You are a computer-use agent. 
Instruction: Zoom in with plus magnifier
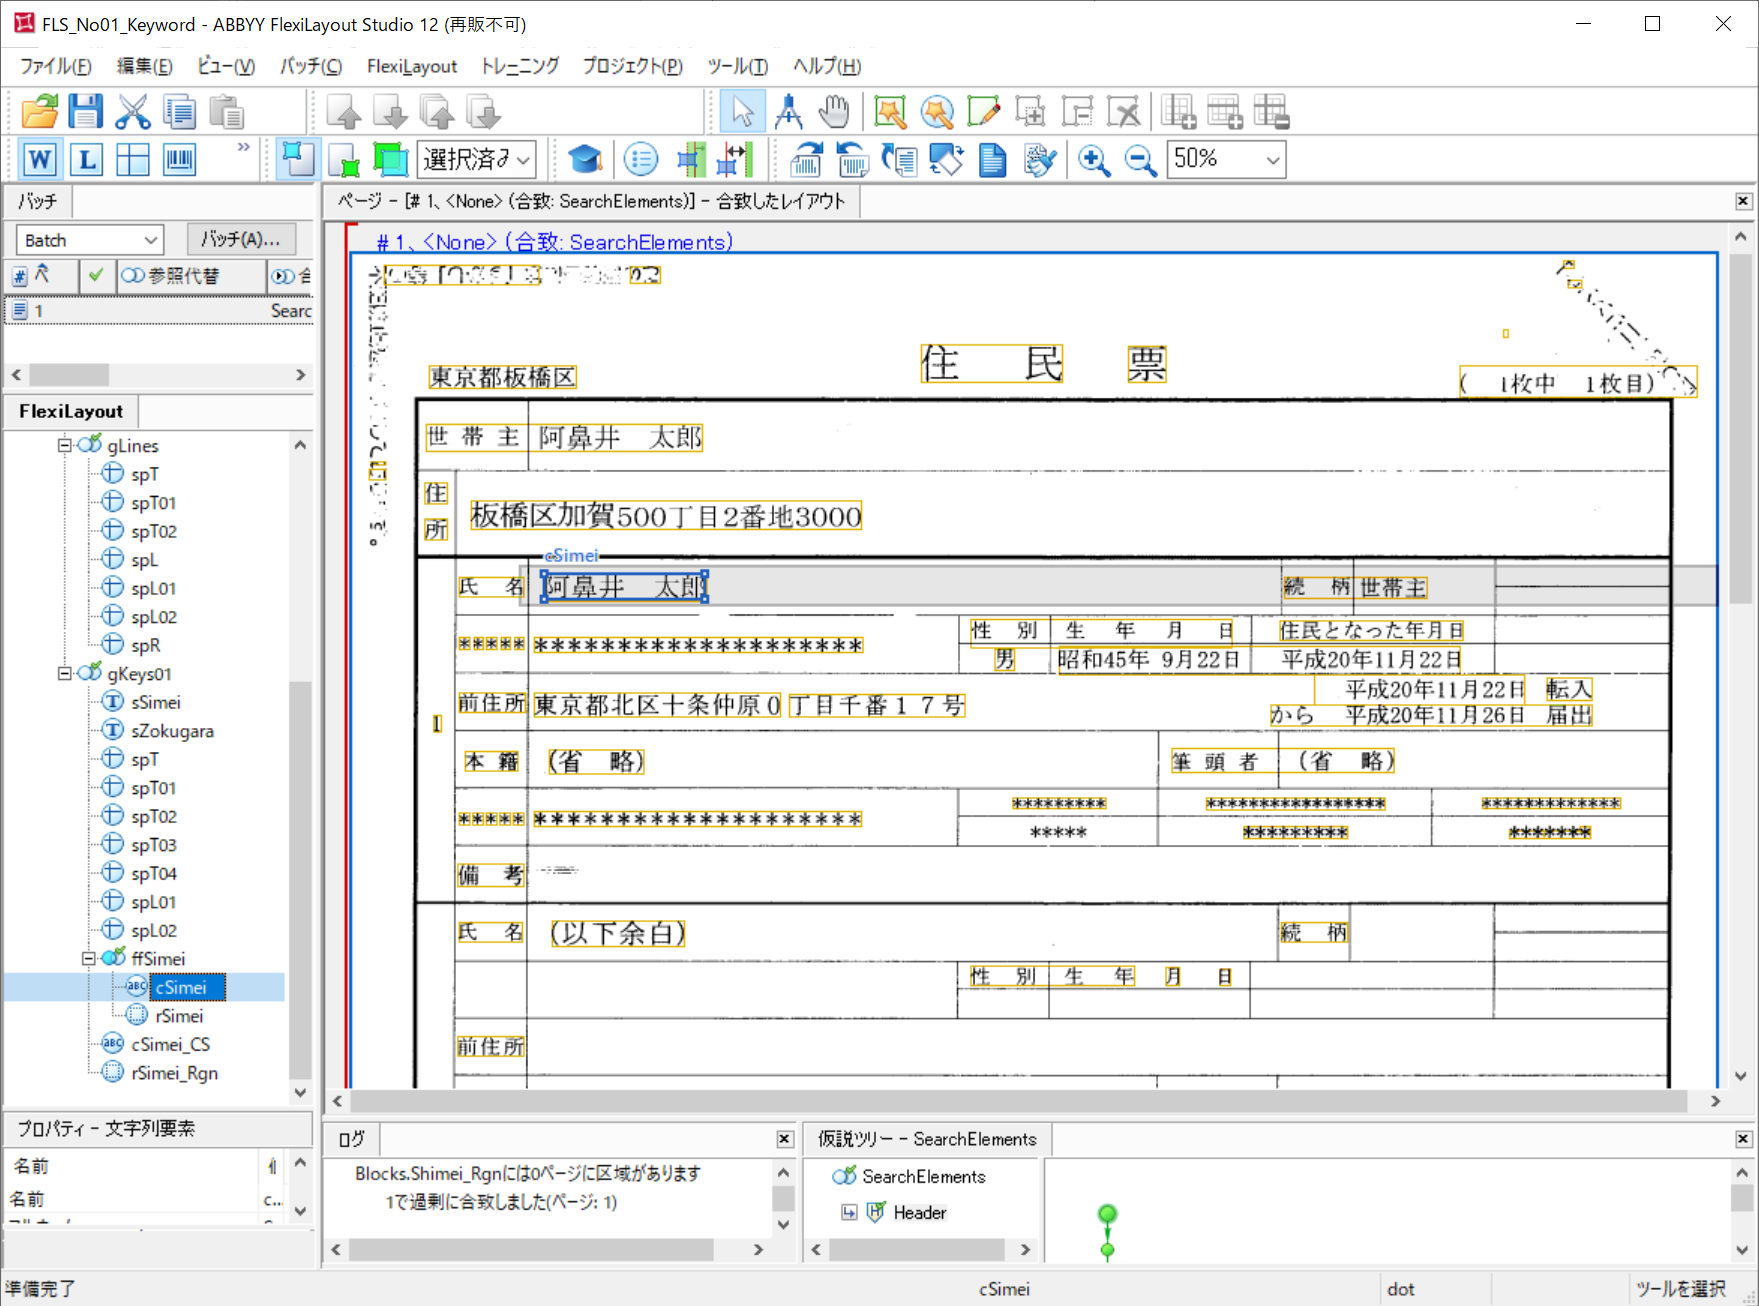point(1093,159)
